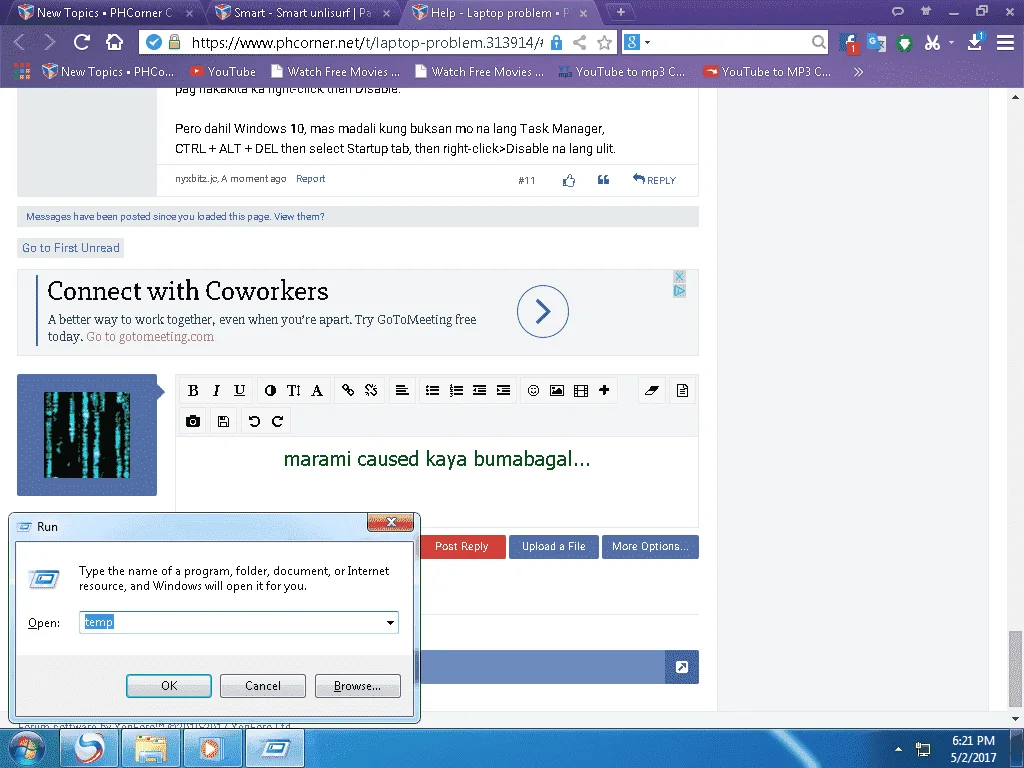The width and height of the screenshot is (1024, 768).
Task: Bookmark page with star icon
Action: pos(605,43)
